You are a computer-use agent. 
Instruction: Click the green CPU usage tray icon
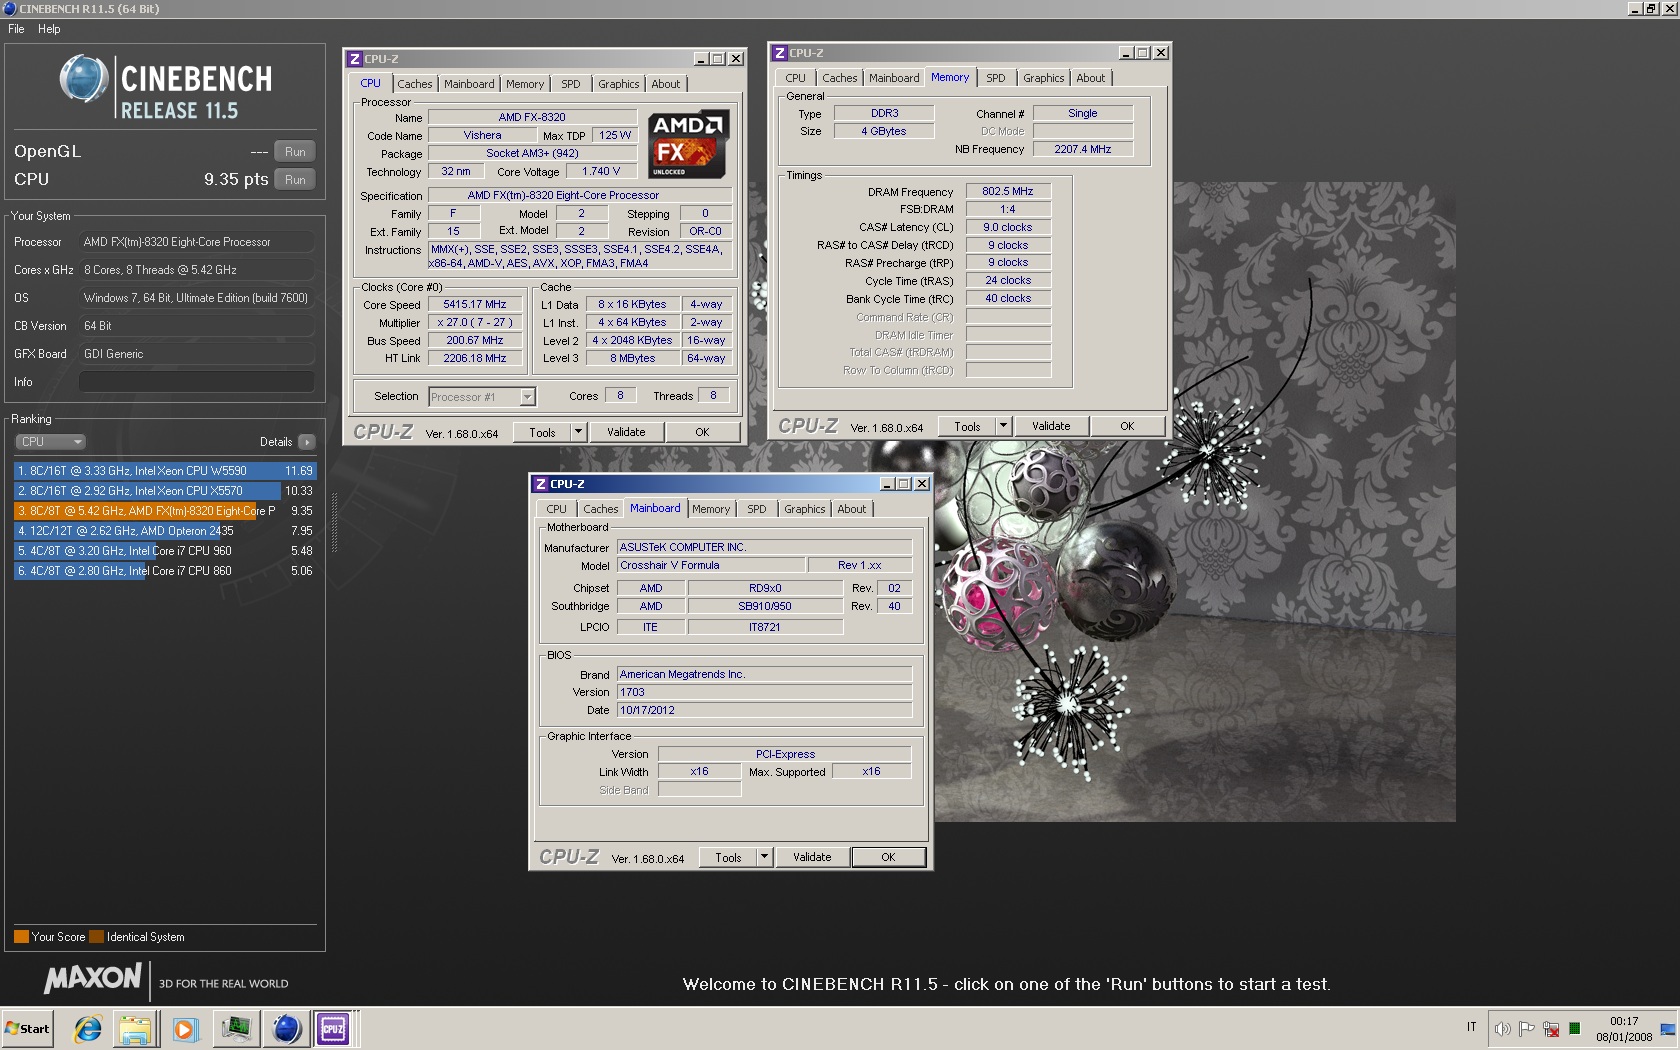click(1575, 1028)
